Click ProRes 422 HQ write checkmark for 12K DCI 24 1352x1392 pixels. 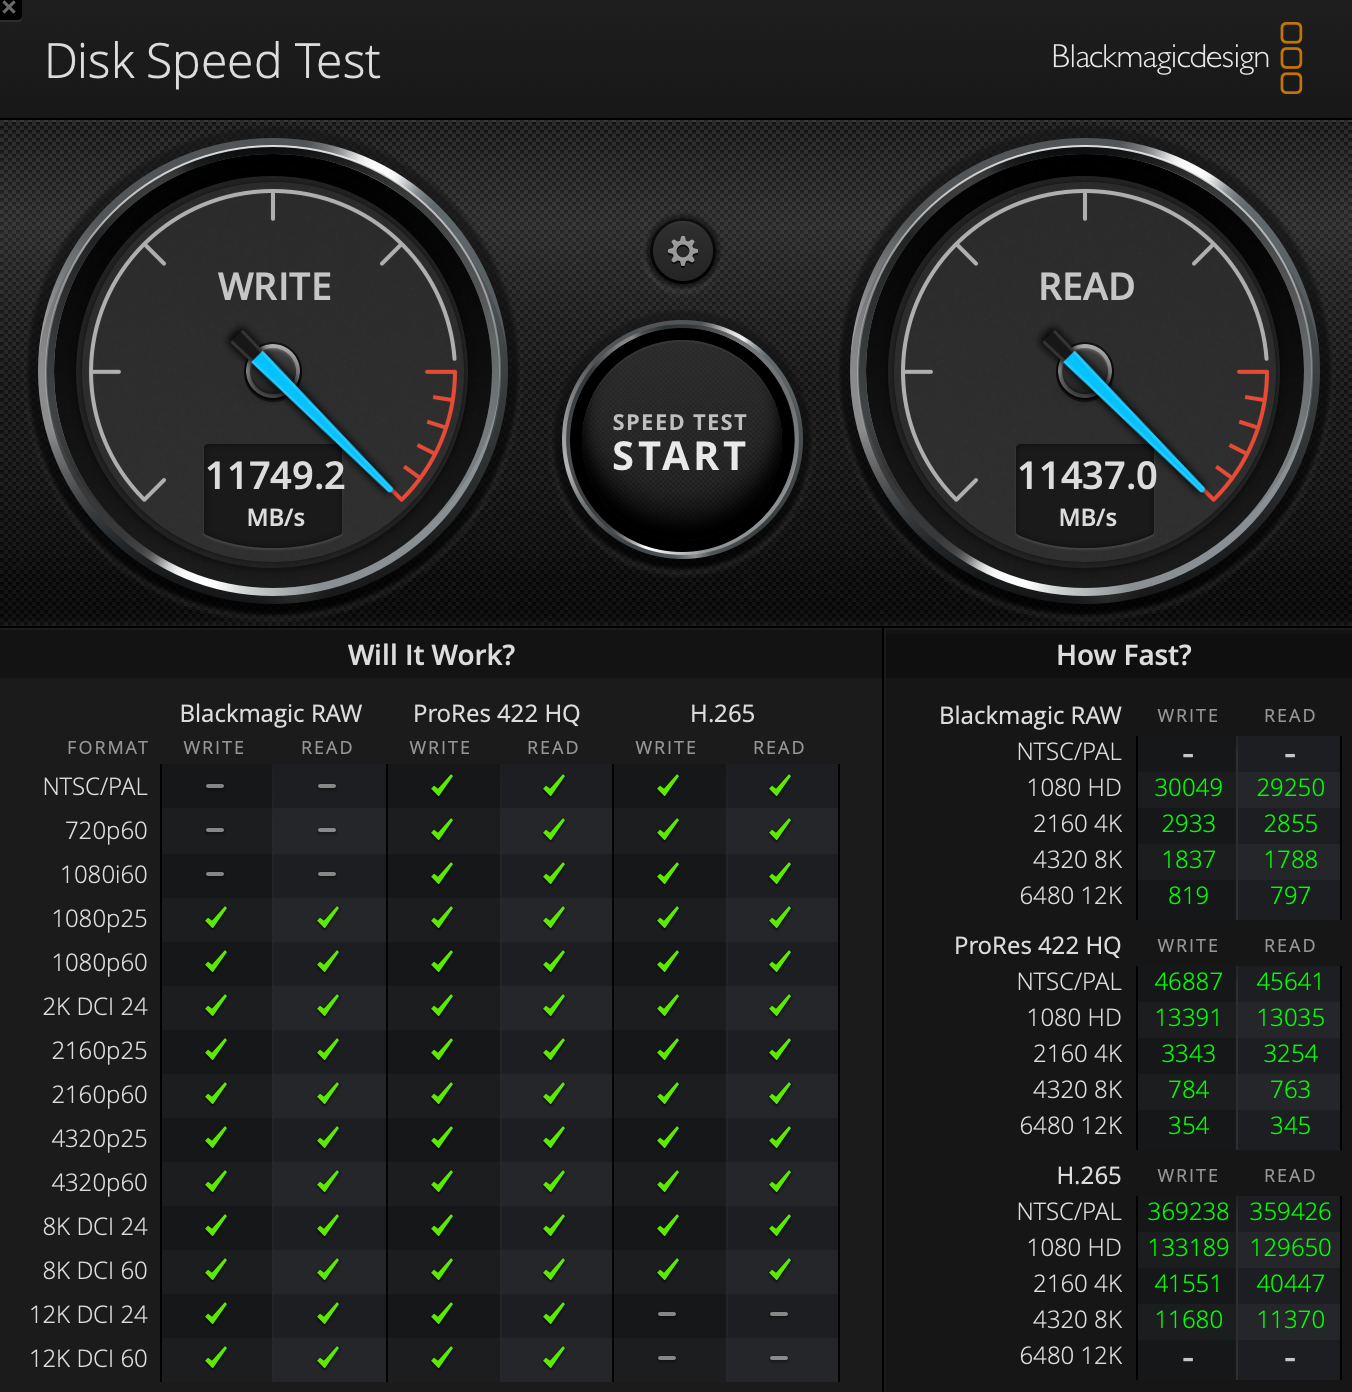pos(441,1314)
